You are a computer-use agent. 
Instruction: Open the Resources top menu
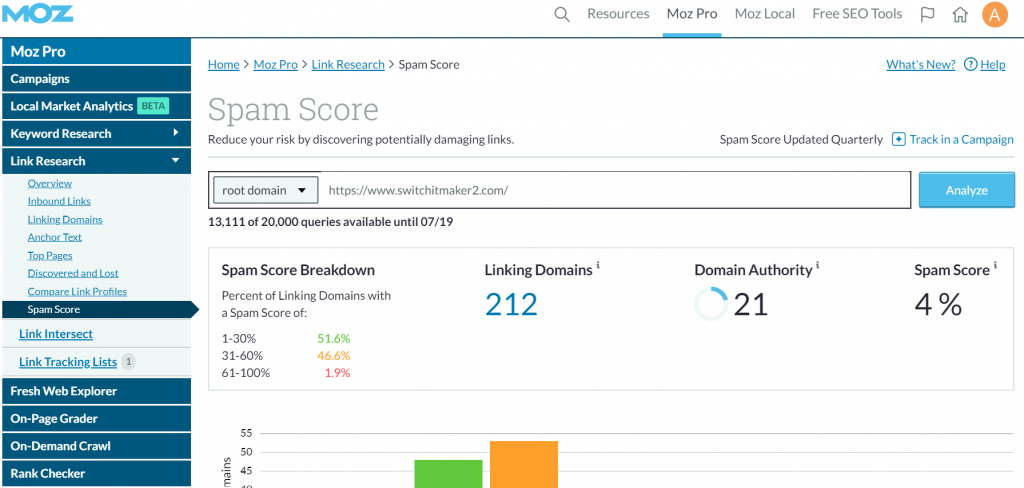coord(618,14)
